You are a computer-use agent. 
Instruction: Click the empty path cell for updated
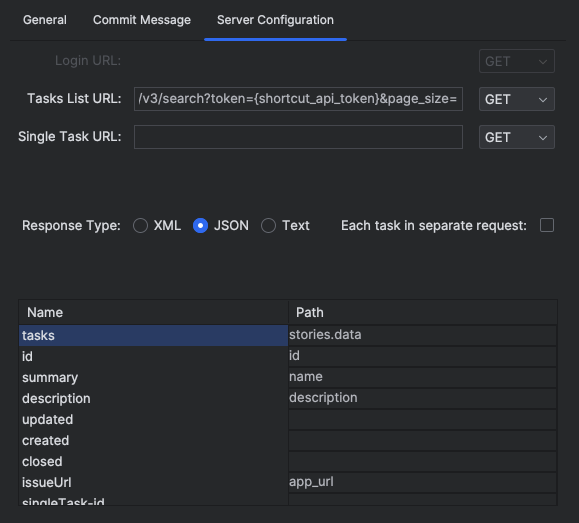pyautogui.click(x=422, y=420)
